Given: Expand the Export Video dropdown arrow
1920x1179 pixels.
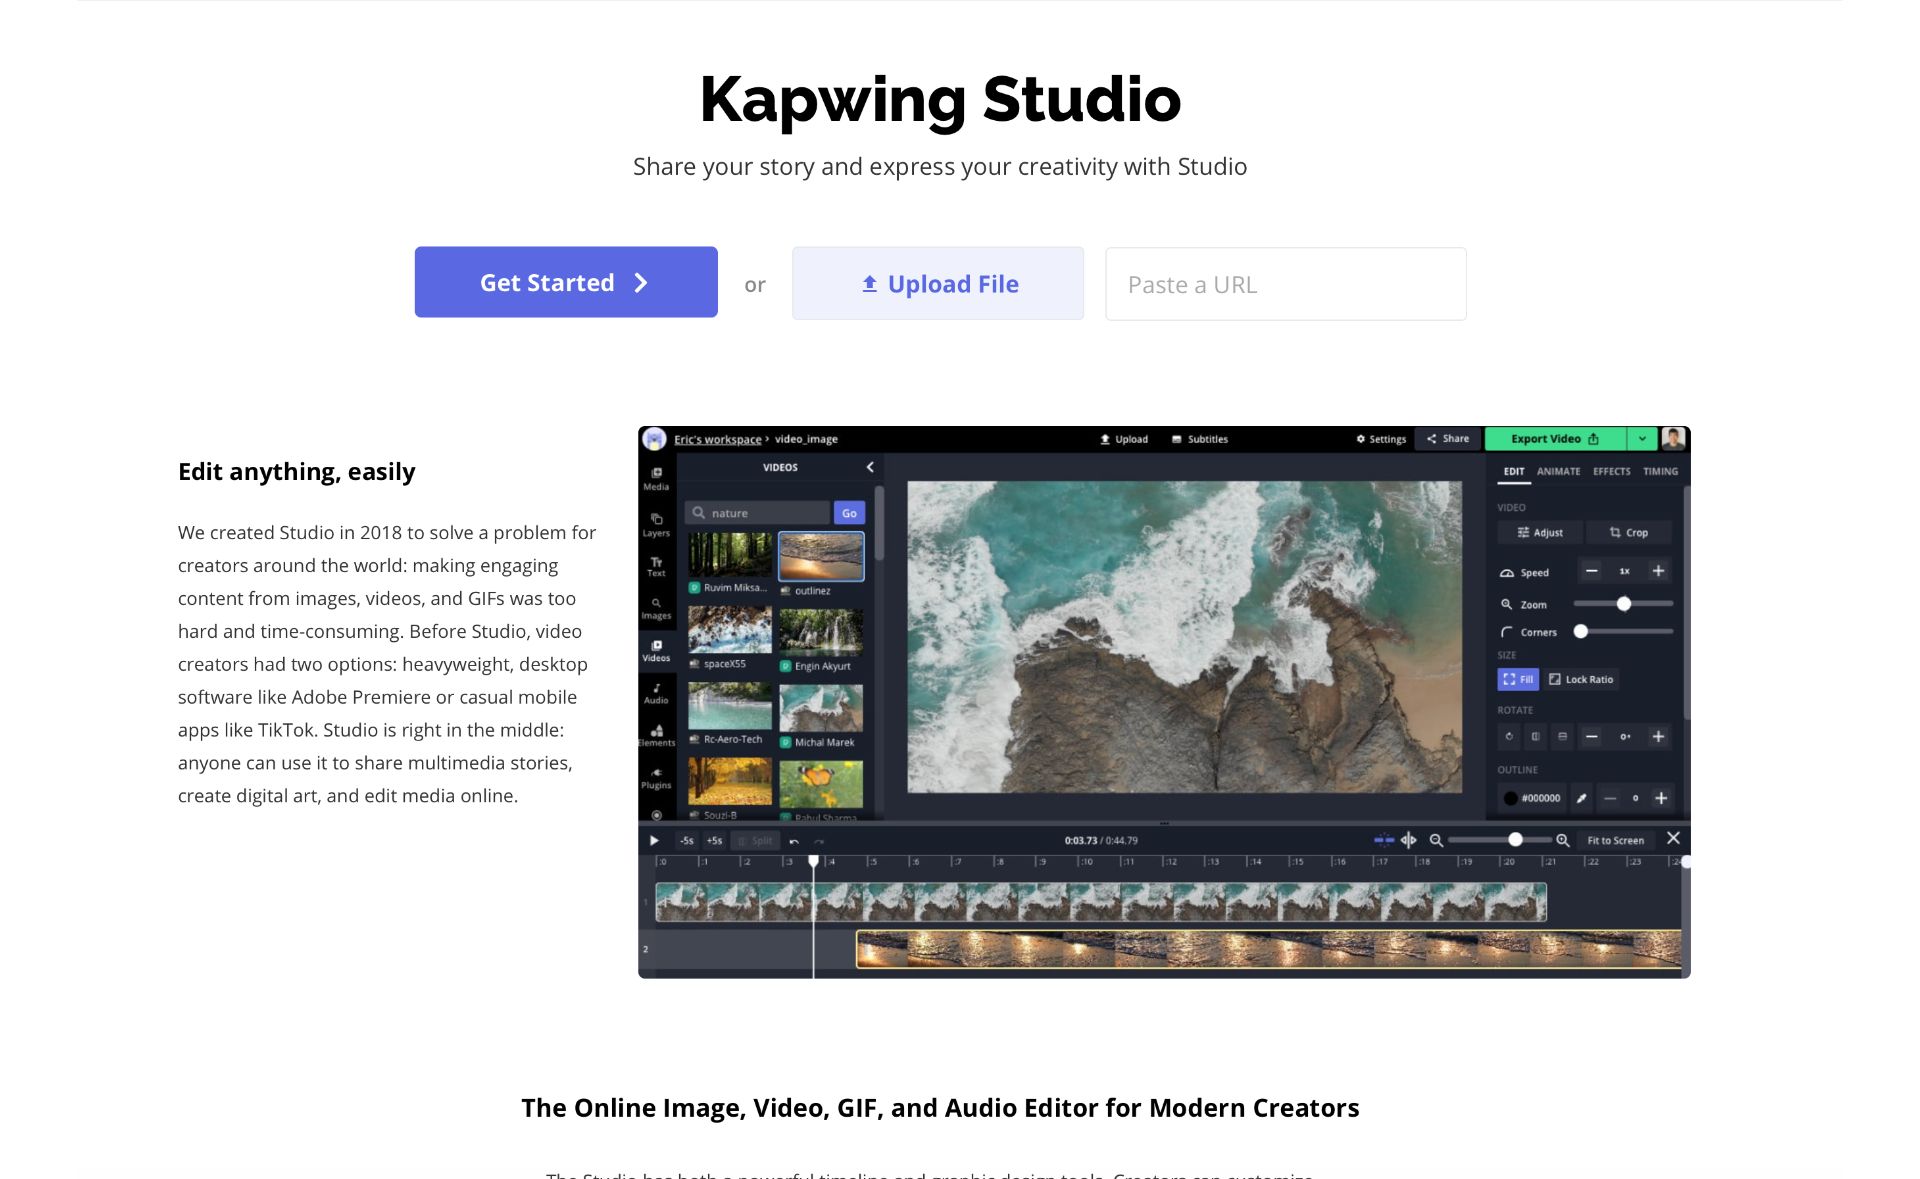Looking at the screenshot, I should click(x=1642, y=438).
